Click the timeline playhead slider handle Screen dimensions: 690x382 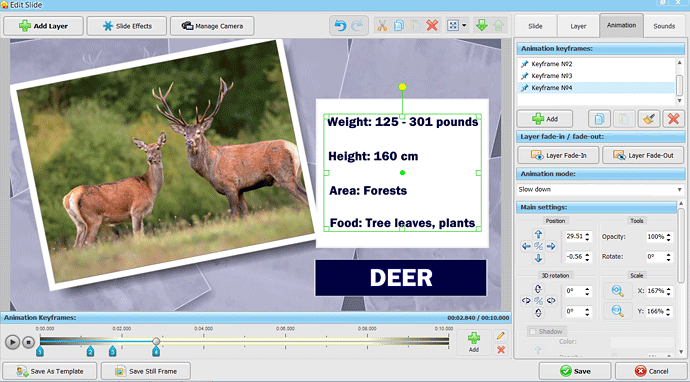click(156, 341)
